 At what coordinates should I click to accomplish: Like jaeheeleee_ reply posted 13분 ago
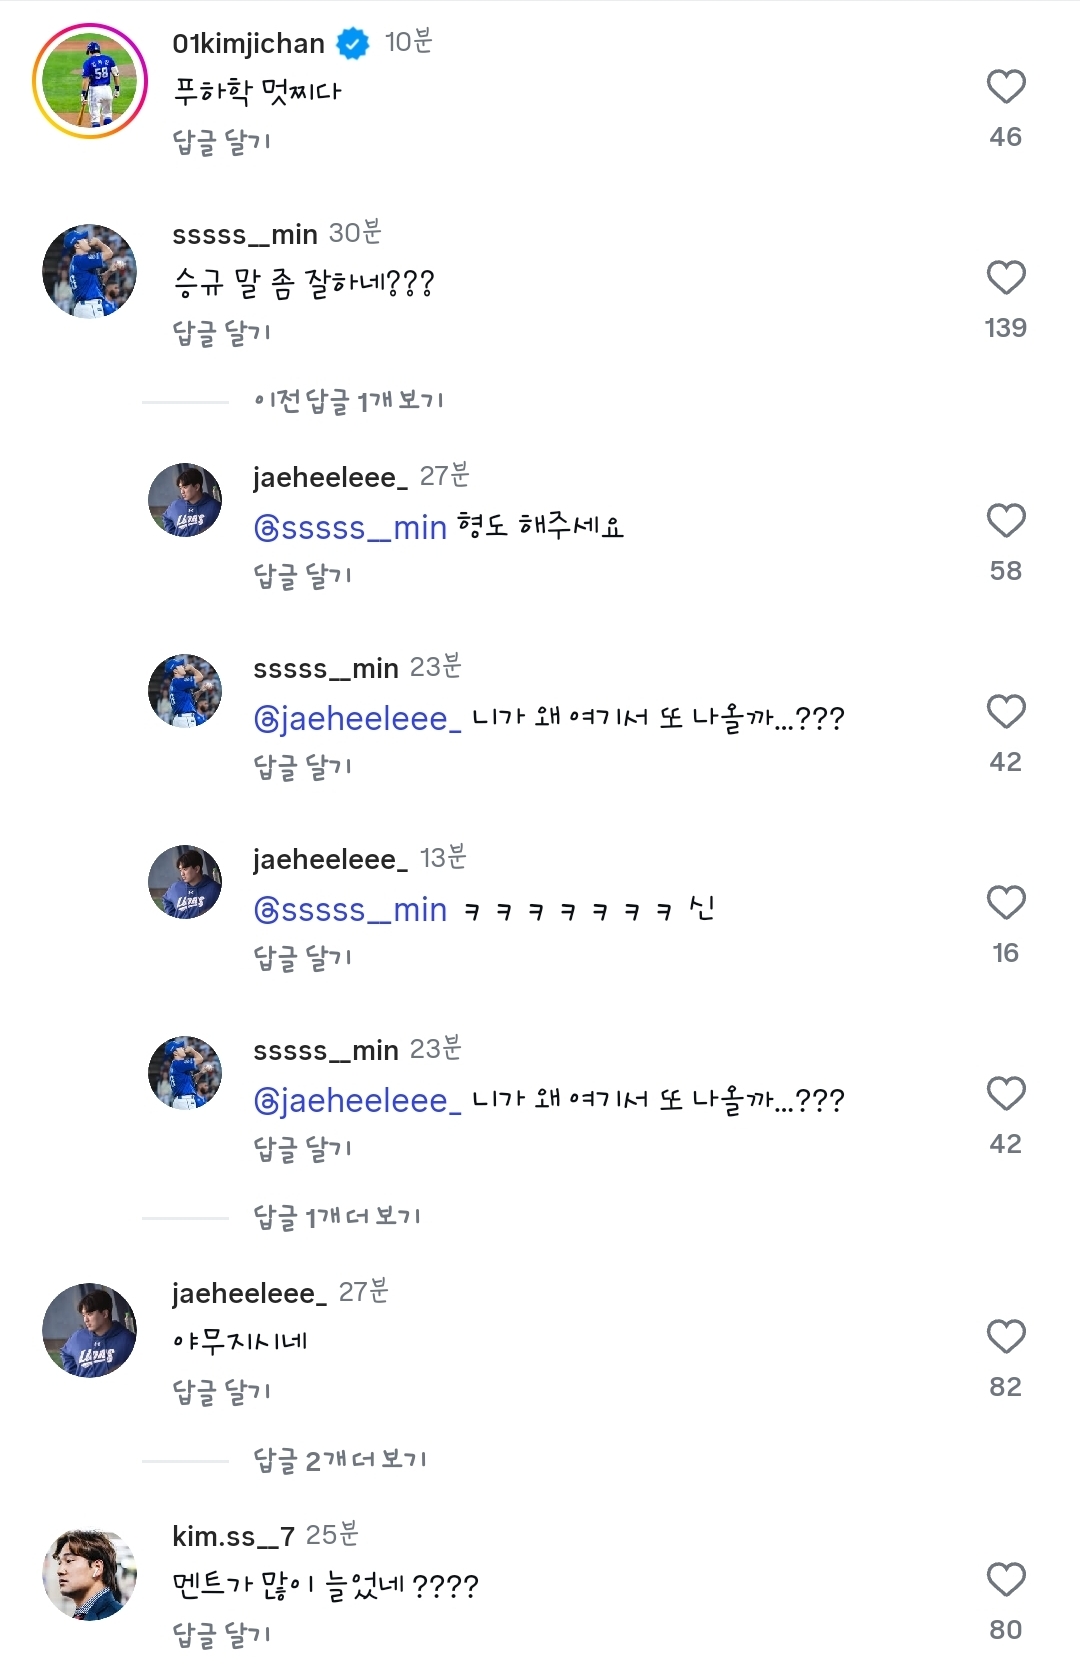coord(1005,903)
